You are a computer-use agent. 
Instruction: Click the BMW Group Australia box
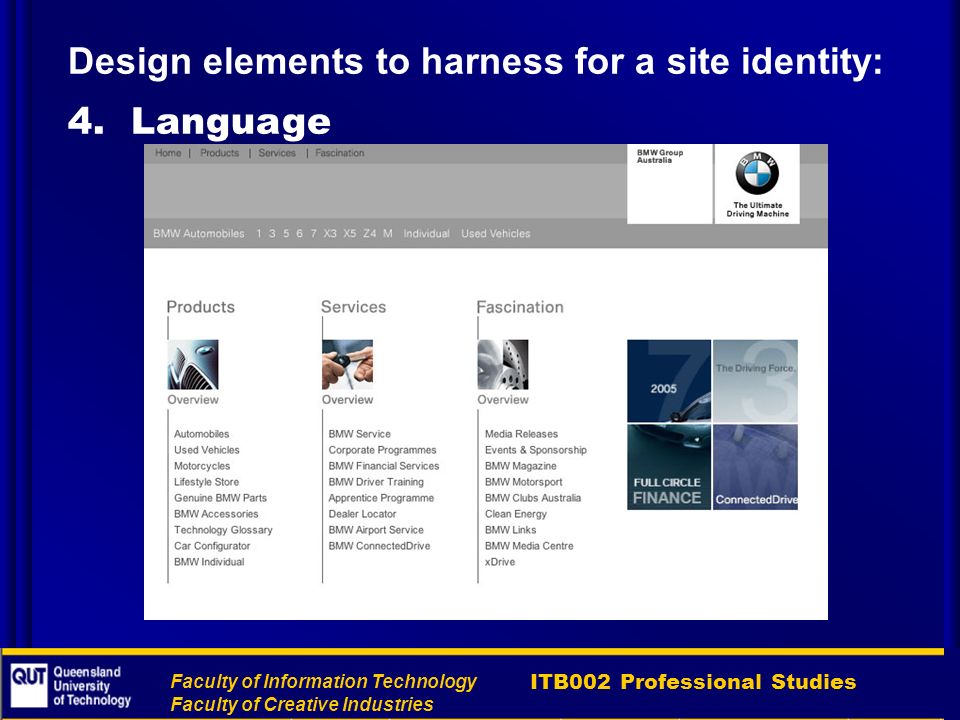coord(670,184)
